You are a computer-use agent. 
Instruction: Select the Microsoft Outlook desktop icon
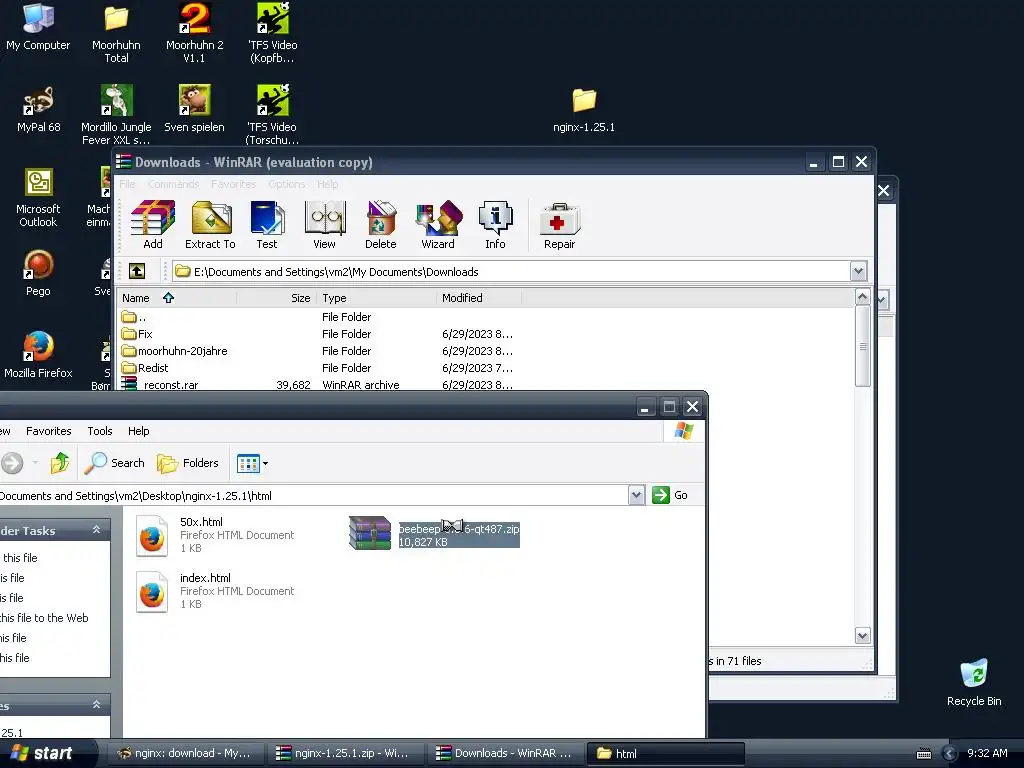coord(38,198)
